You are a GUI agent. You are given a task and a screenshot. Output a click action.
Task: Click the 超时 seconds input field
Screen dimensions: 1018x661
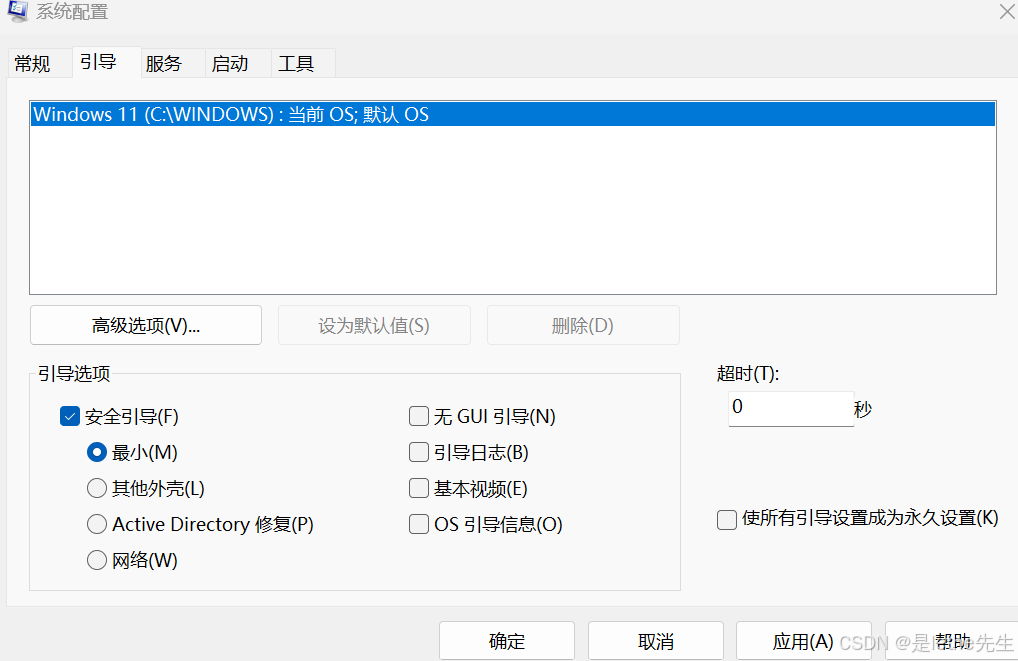coord(791,408)
